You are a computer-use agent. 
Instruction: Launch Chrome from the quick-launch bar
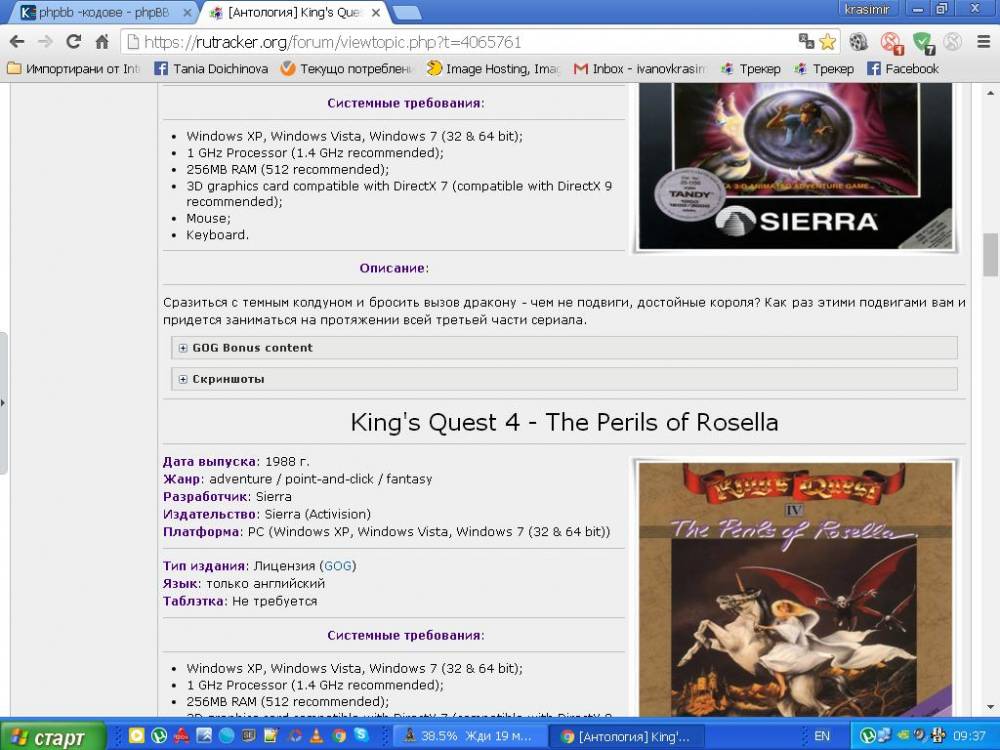click(339, 736)
